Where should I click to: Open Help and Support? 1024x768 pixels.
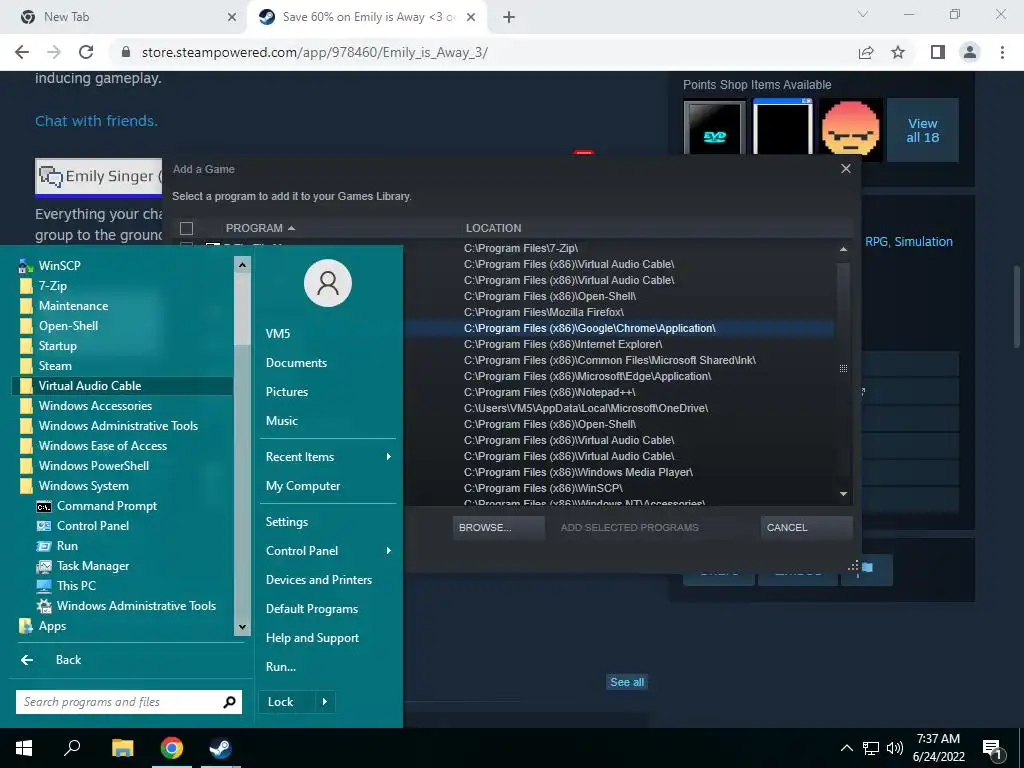click(x=312, y=638)
